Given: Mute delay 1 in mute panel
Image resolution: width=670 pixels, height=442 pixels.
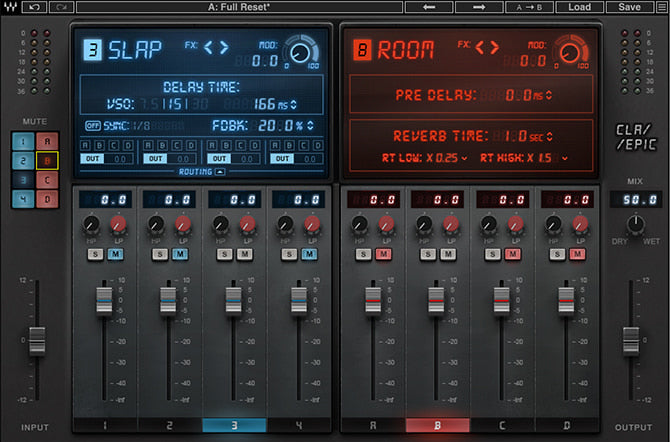Looking at the screenshot, I should tap(23, 141).
